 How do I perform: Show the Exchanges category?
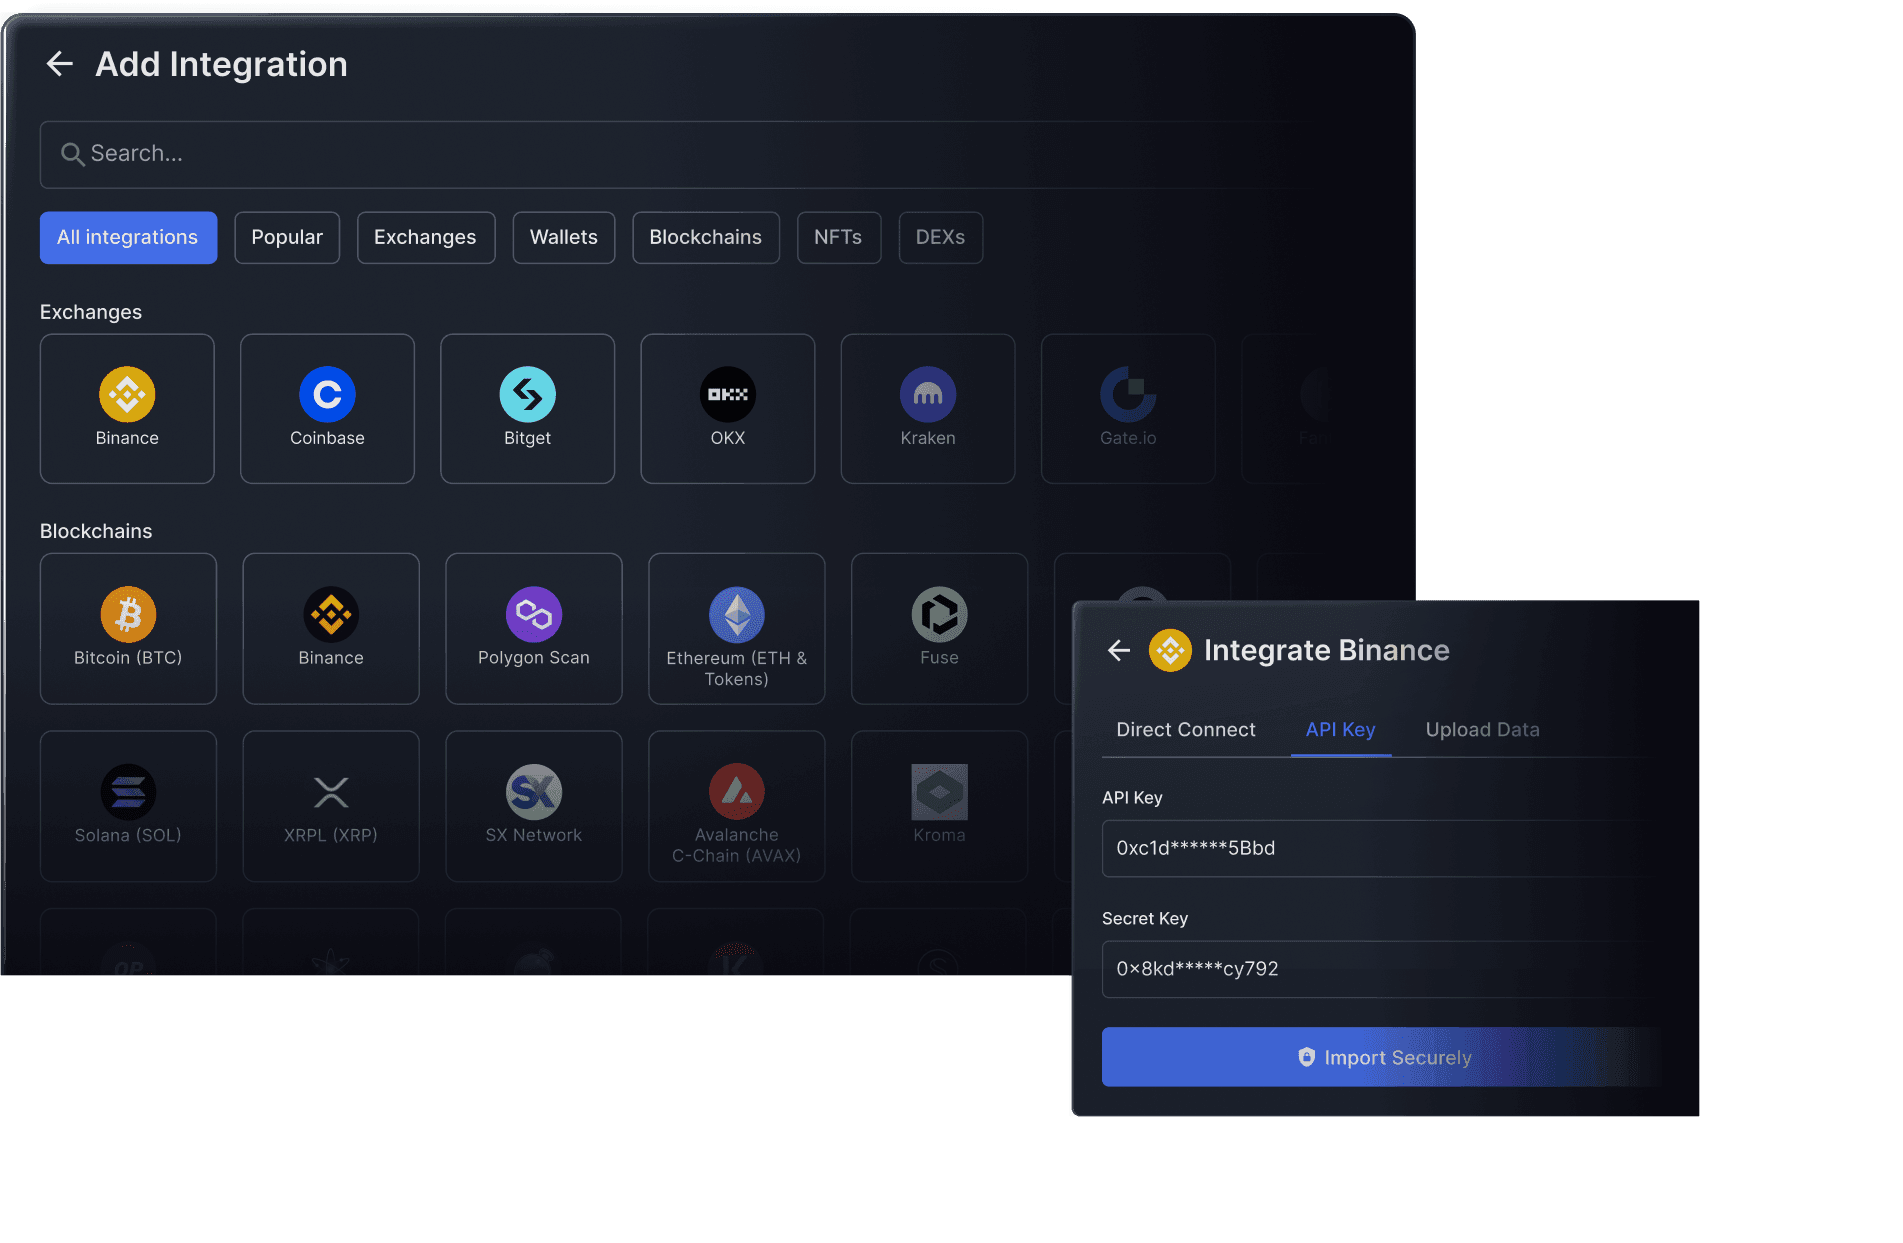(425, 238)
